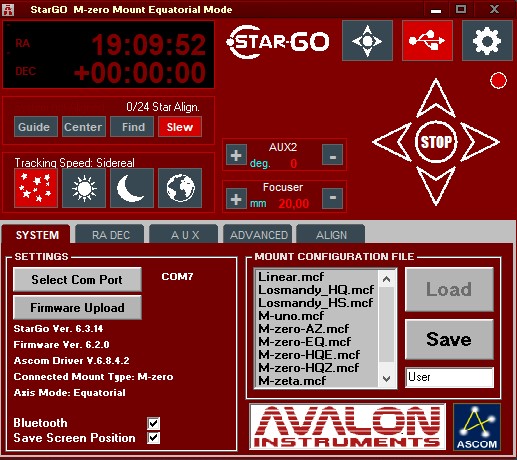Select Guide speed mode

36,127
